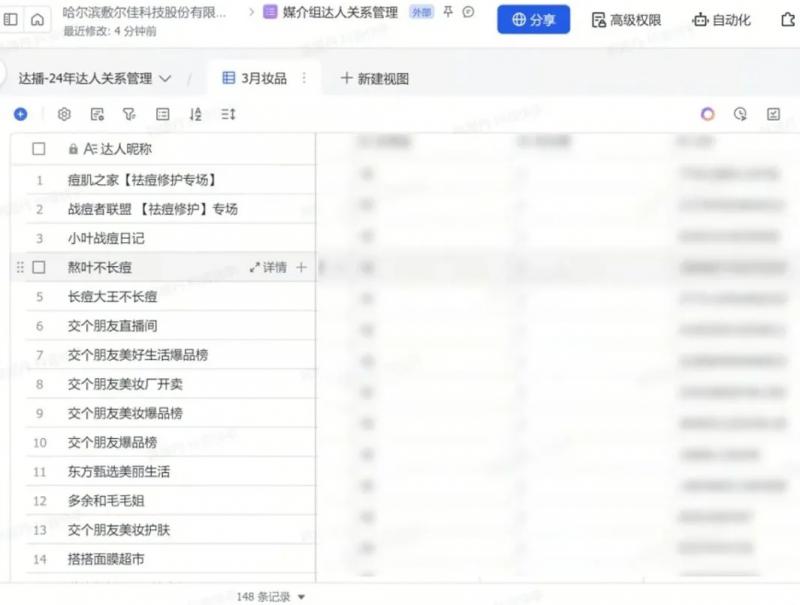Click the blue add record plus icon
The image size is (800, 605).
click(x=20, y=115)
